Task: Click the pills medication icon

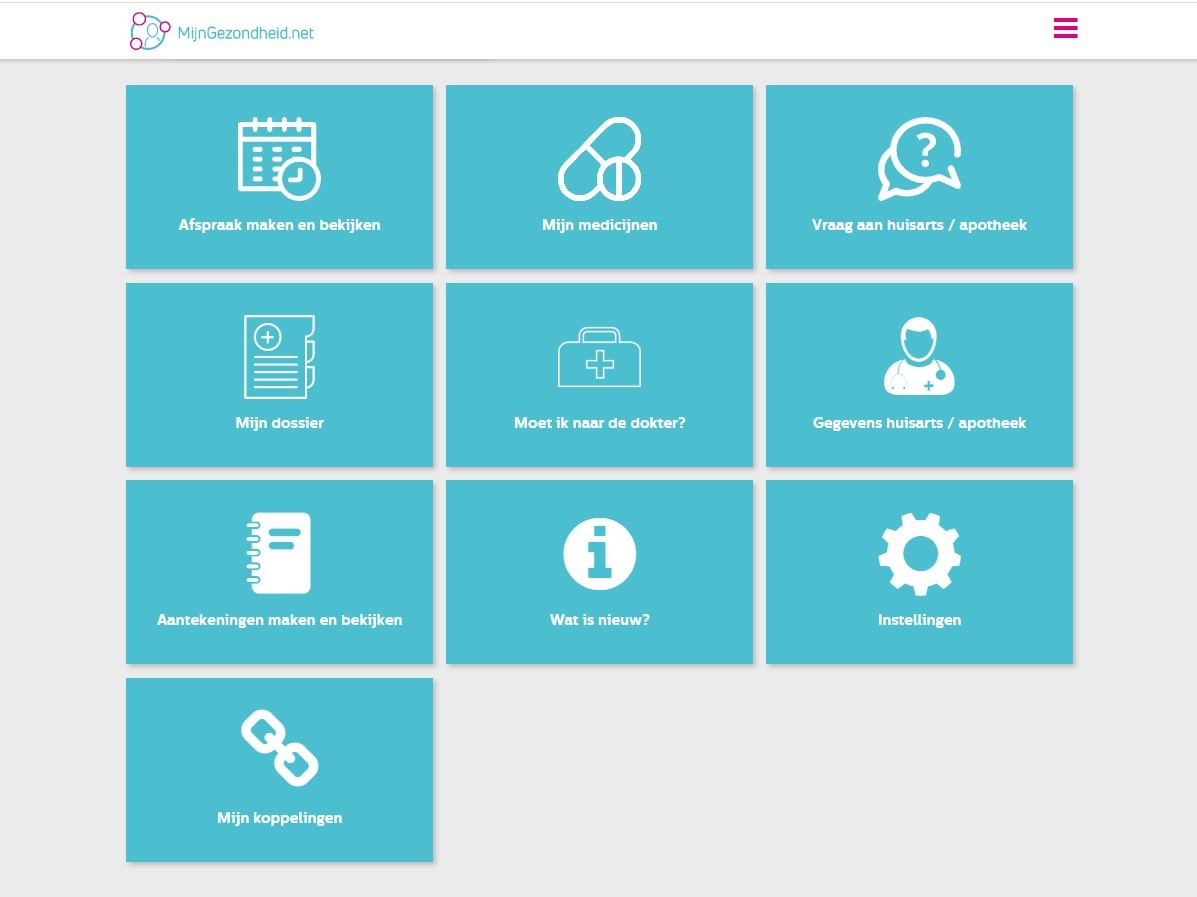Action: click(599, 159)
